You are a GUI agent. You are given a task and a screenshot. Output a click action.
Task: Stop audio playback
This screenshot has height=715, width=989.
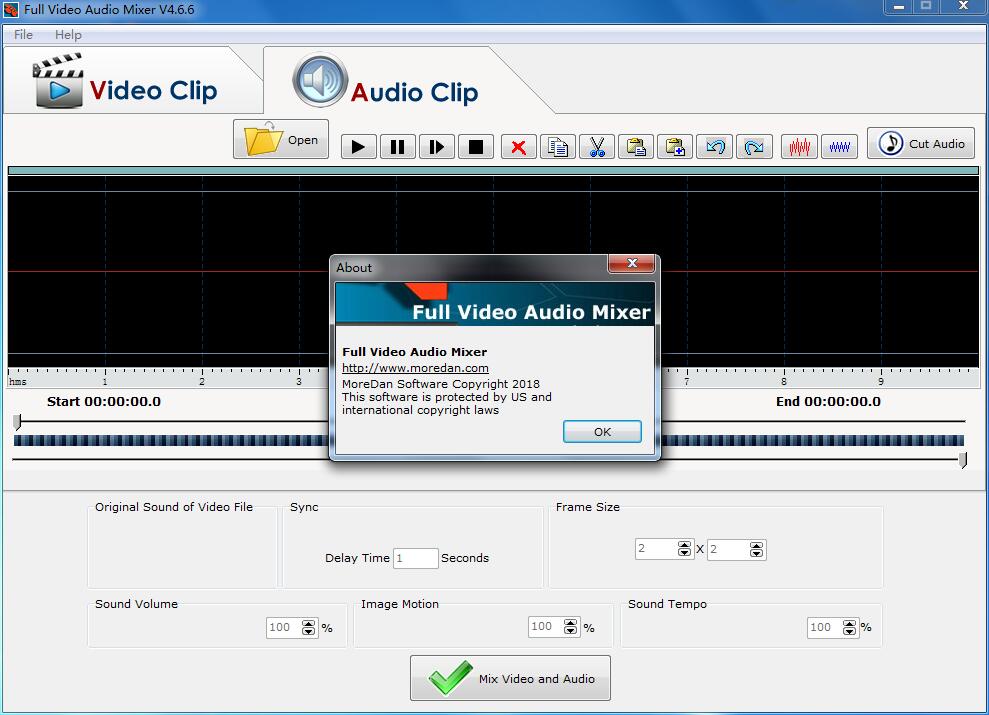point(476,147)
